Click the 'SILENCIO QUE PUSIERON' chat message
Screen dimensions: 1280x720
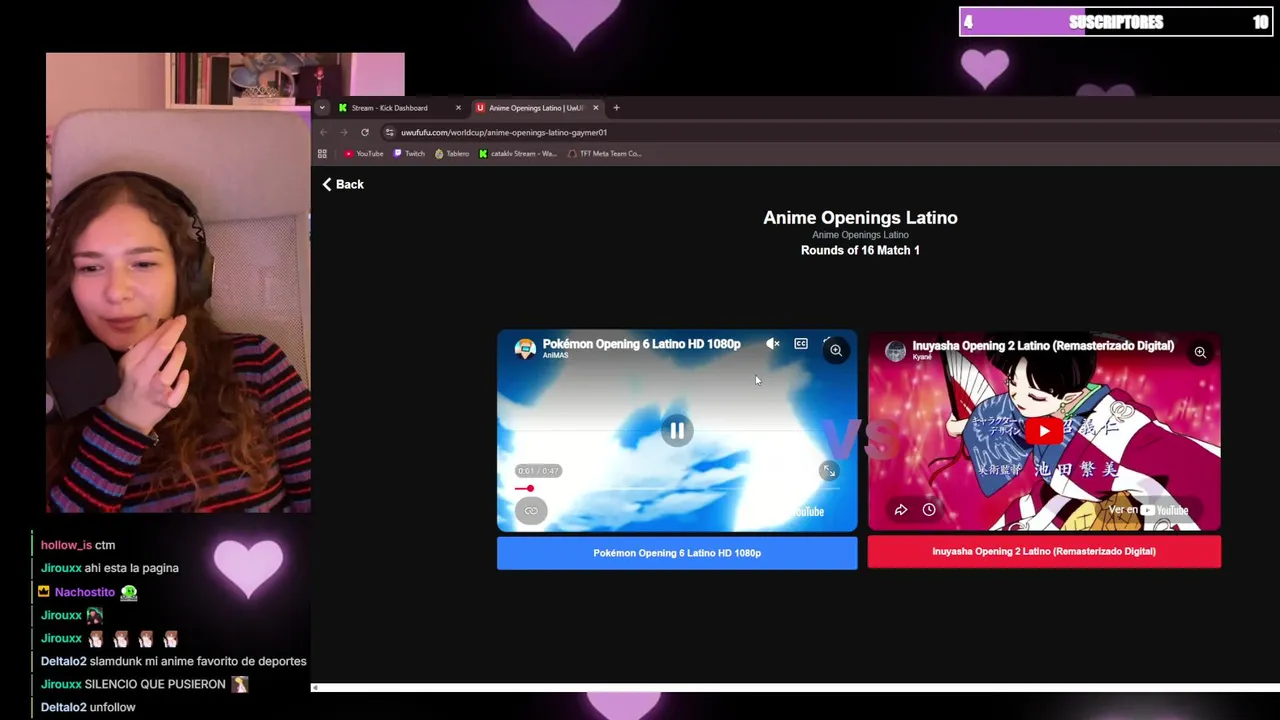tap(155, 684)
